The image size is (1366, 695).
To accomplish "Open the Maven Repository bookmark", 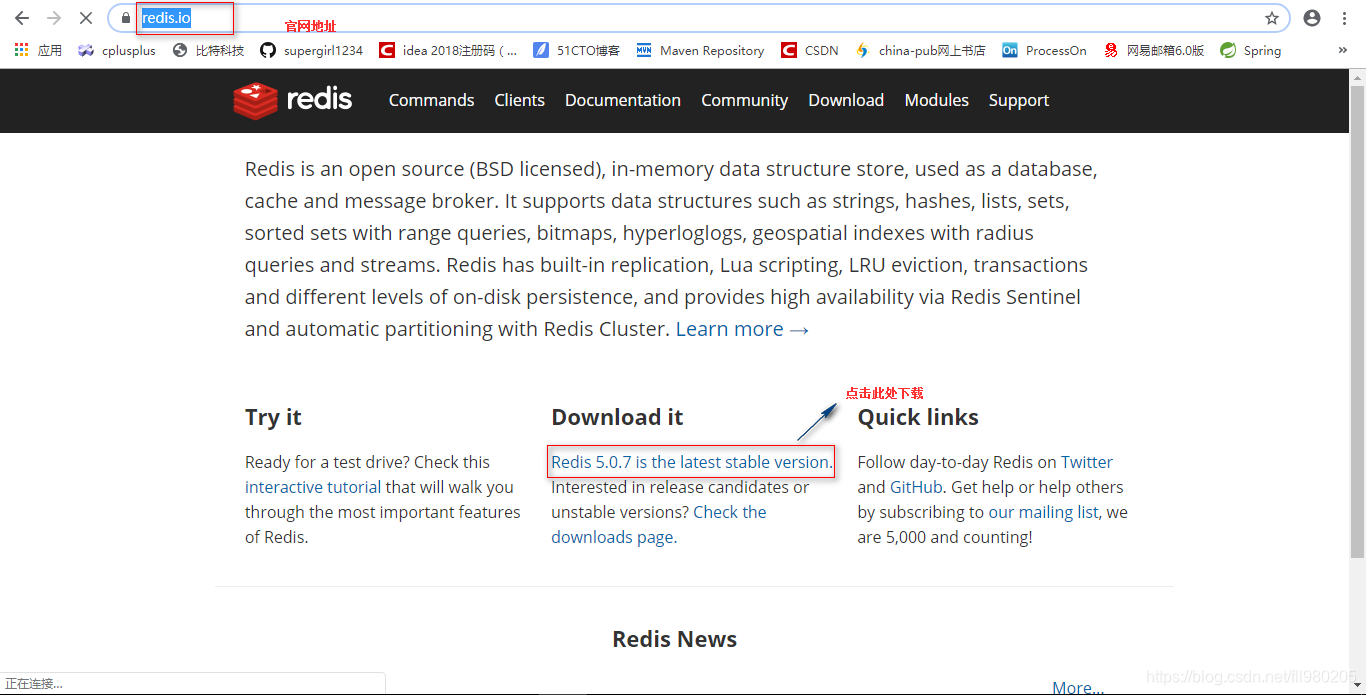I will pos(700,50).
